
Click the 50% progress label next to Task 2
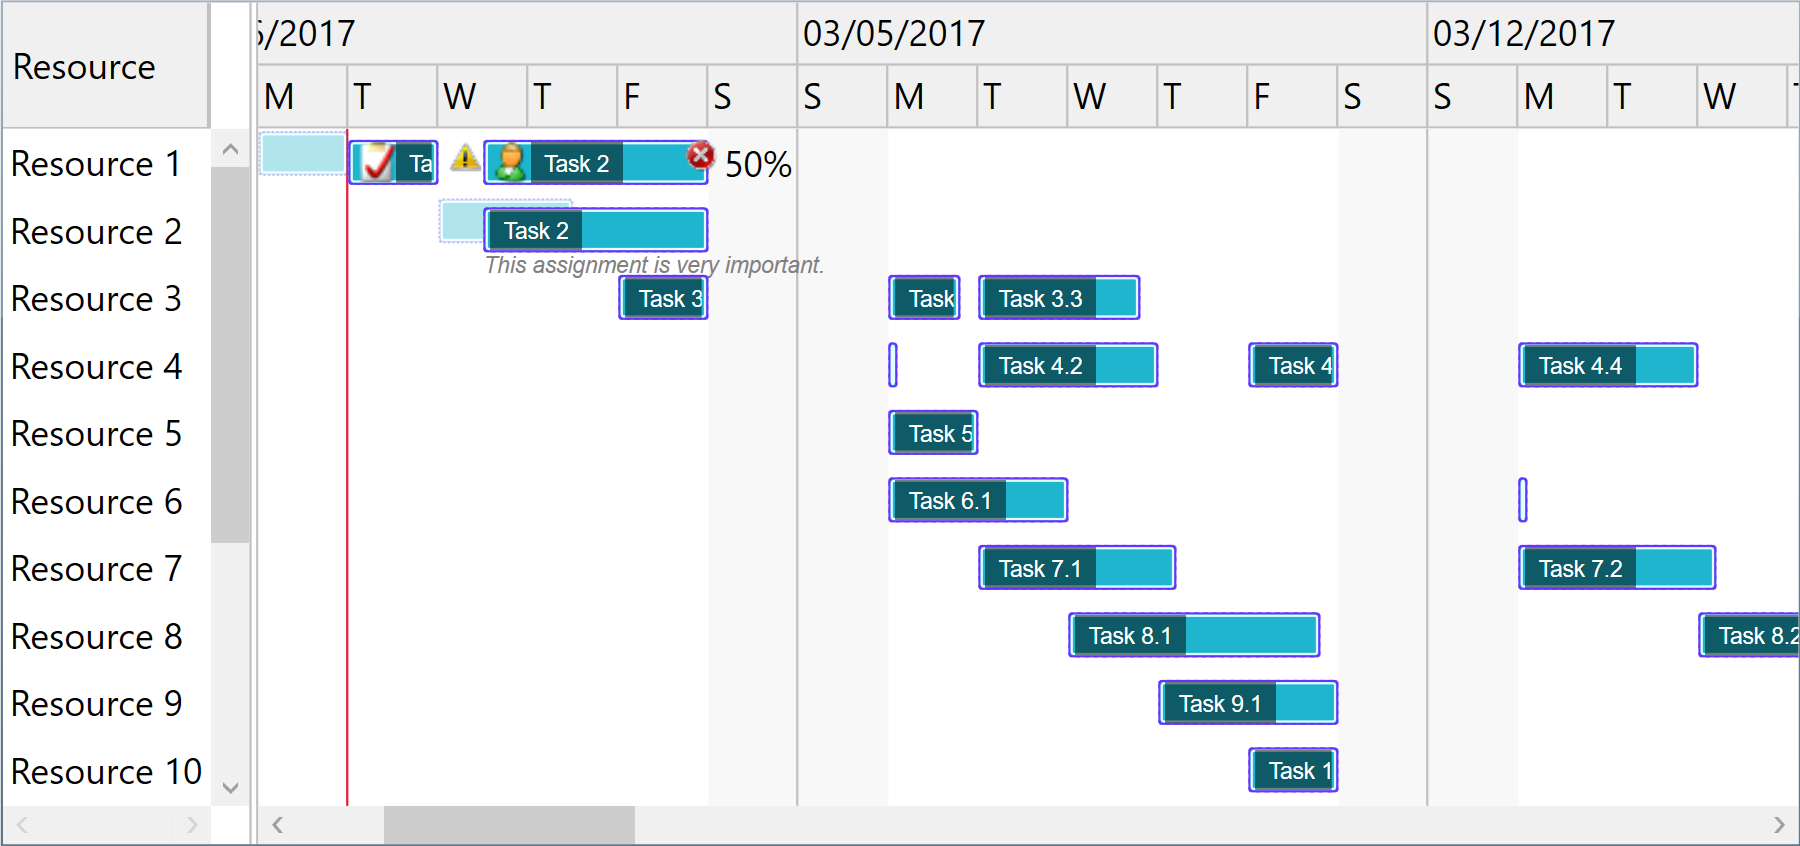[x=756, y=166]
